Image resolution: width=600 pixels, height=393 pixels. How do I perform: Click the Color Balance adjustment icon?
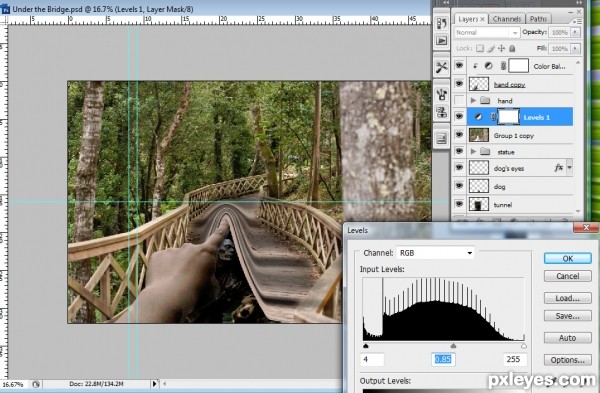[489, 66]
